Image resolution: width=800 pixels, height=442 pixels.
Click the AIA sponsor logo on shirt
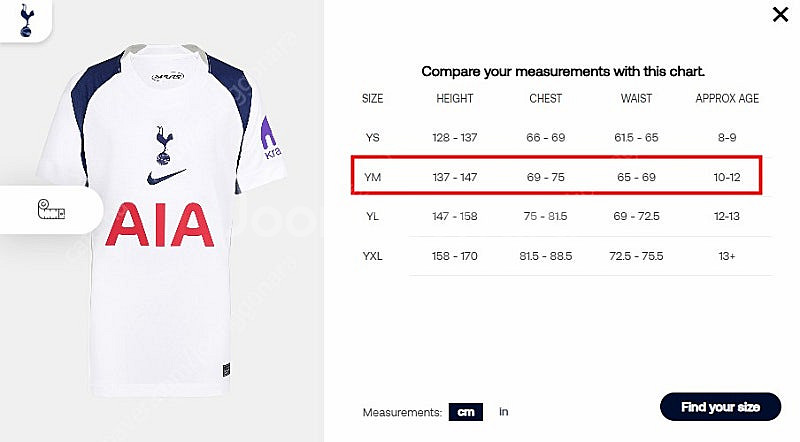(x=160, y=225)
